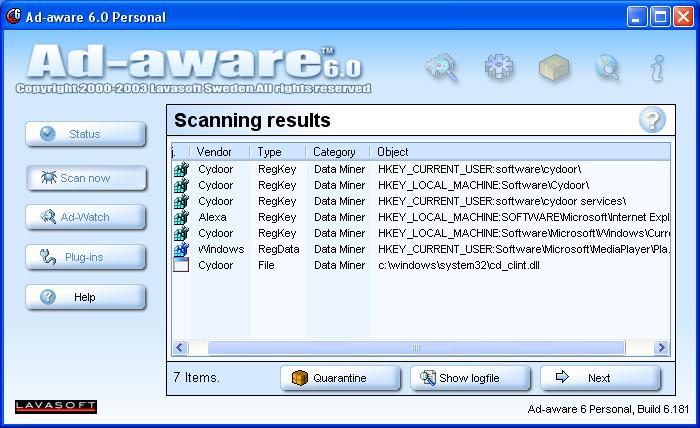Proceed with the Next button
Viewport: 700px width, 428px height.
pyautogui.click(x=600, y=378)
